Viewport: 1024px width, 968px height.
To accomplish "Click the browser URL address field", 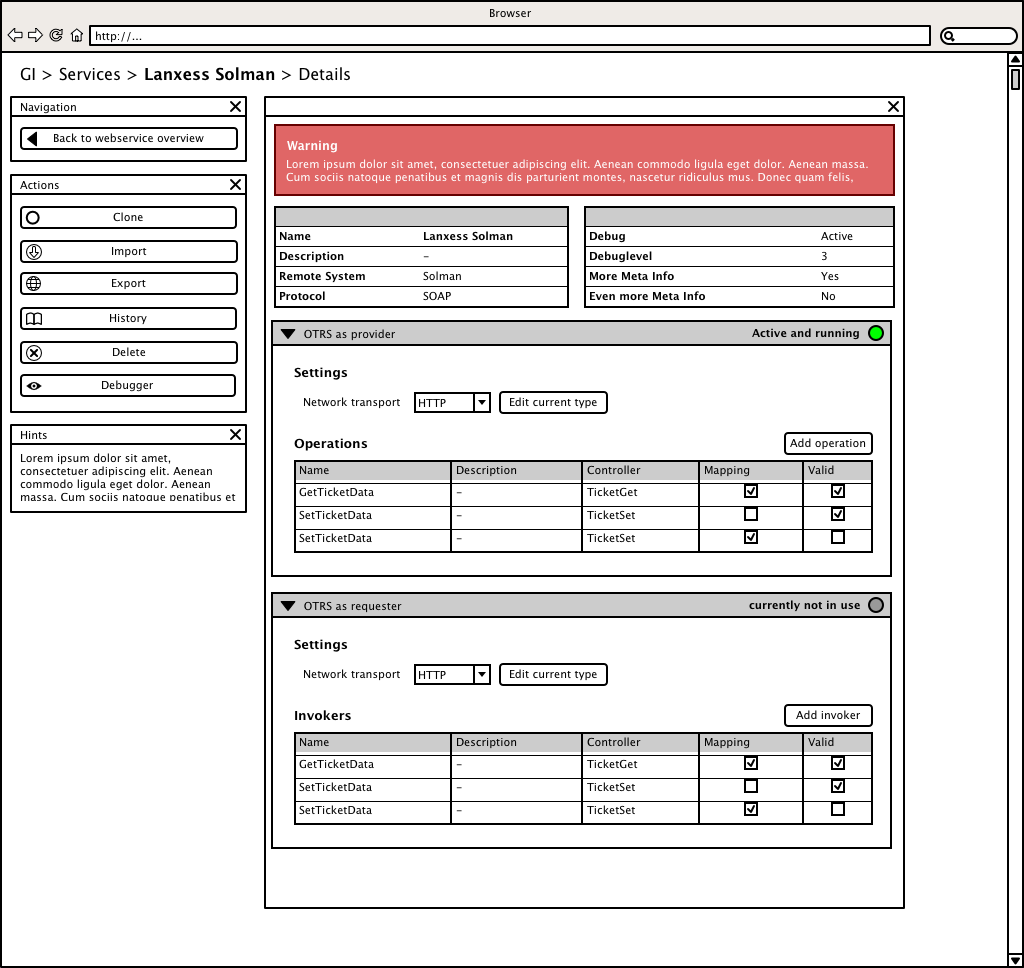I will tap(510, 36).
